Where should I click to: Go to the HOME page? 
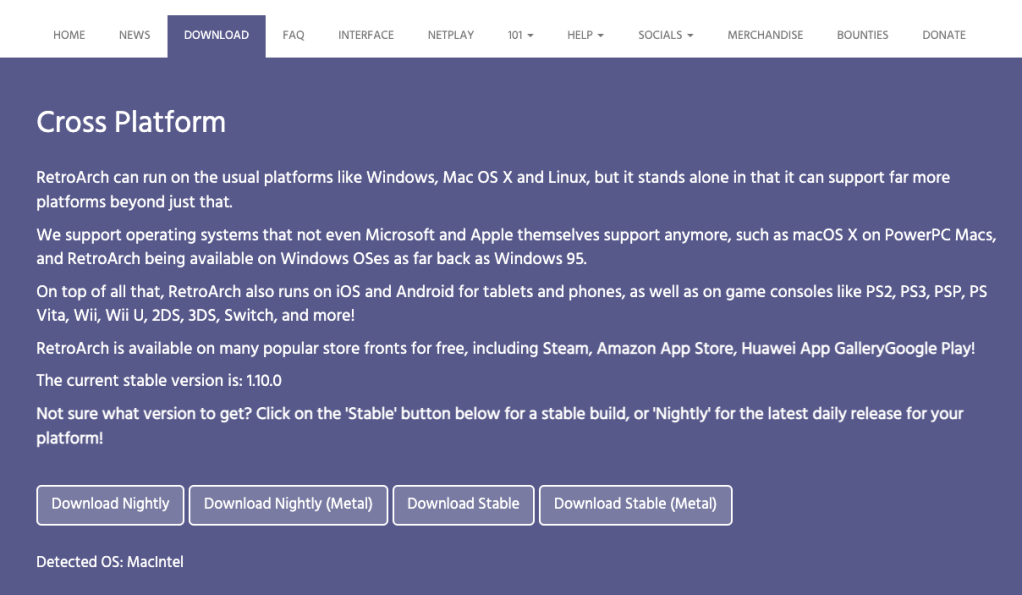click(68, 35)
